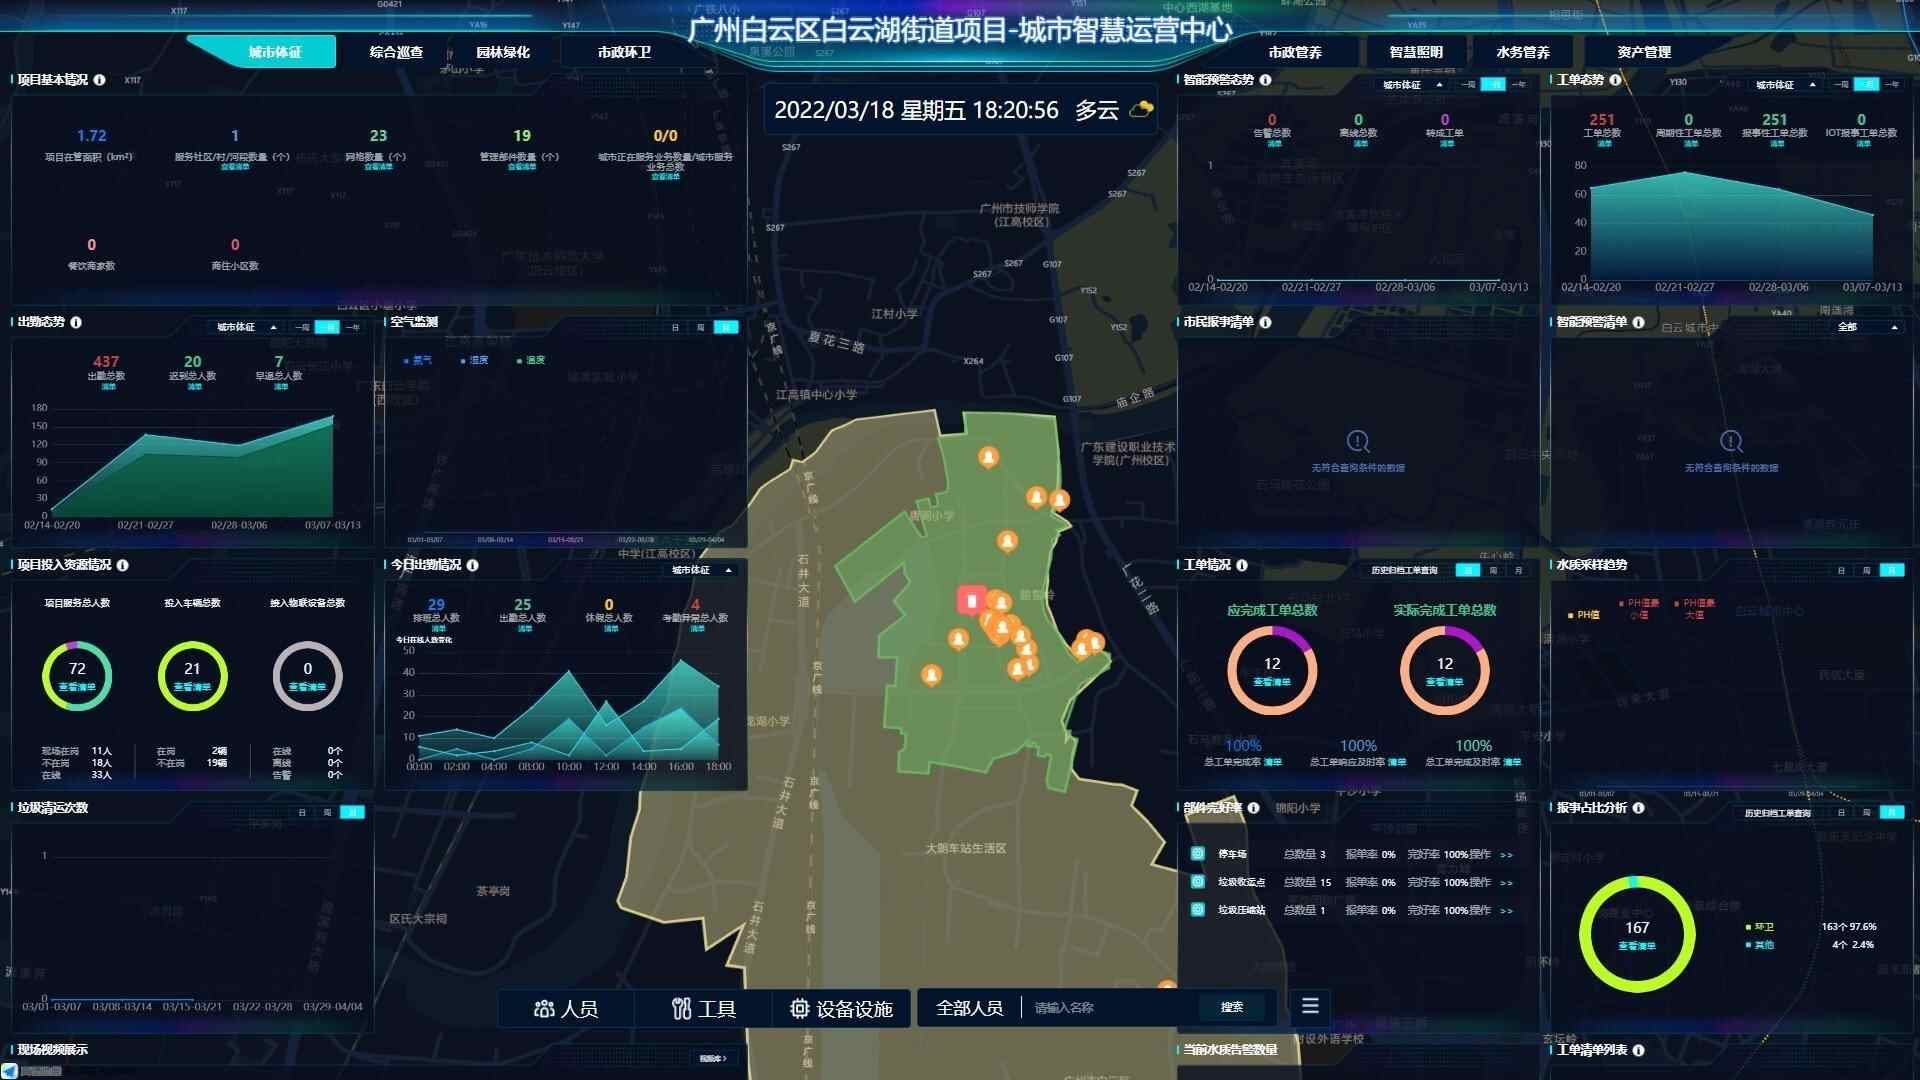The image size is (1920, 1080).
Task: Open the hamburger menu beside search
Action: [1310, 1006]
